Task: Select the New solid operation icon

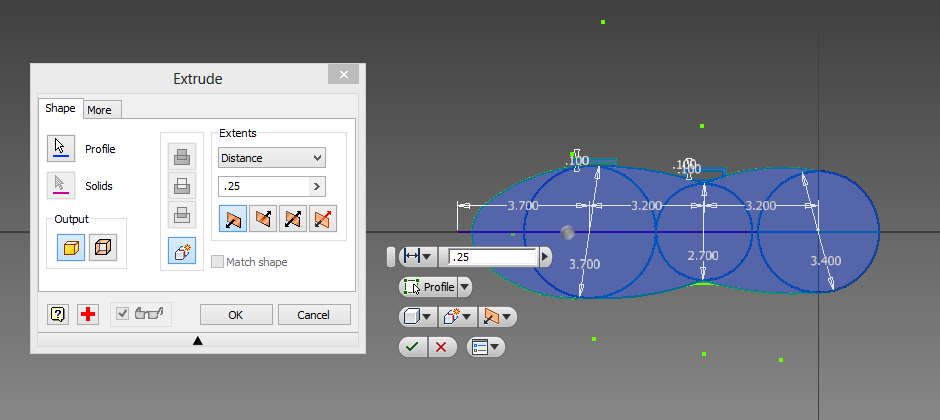Action: coord(182,250)
